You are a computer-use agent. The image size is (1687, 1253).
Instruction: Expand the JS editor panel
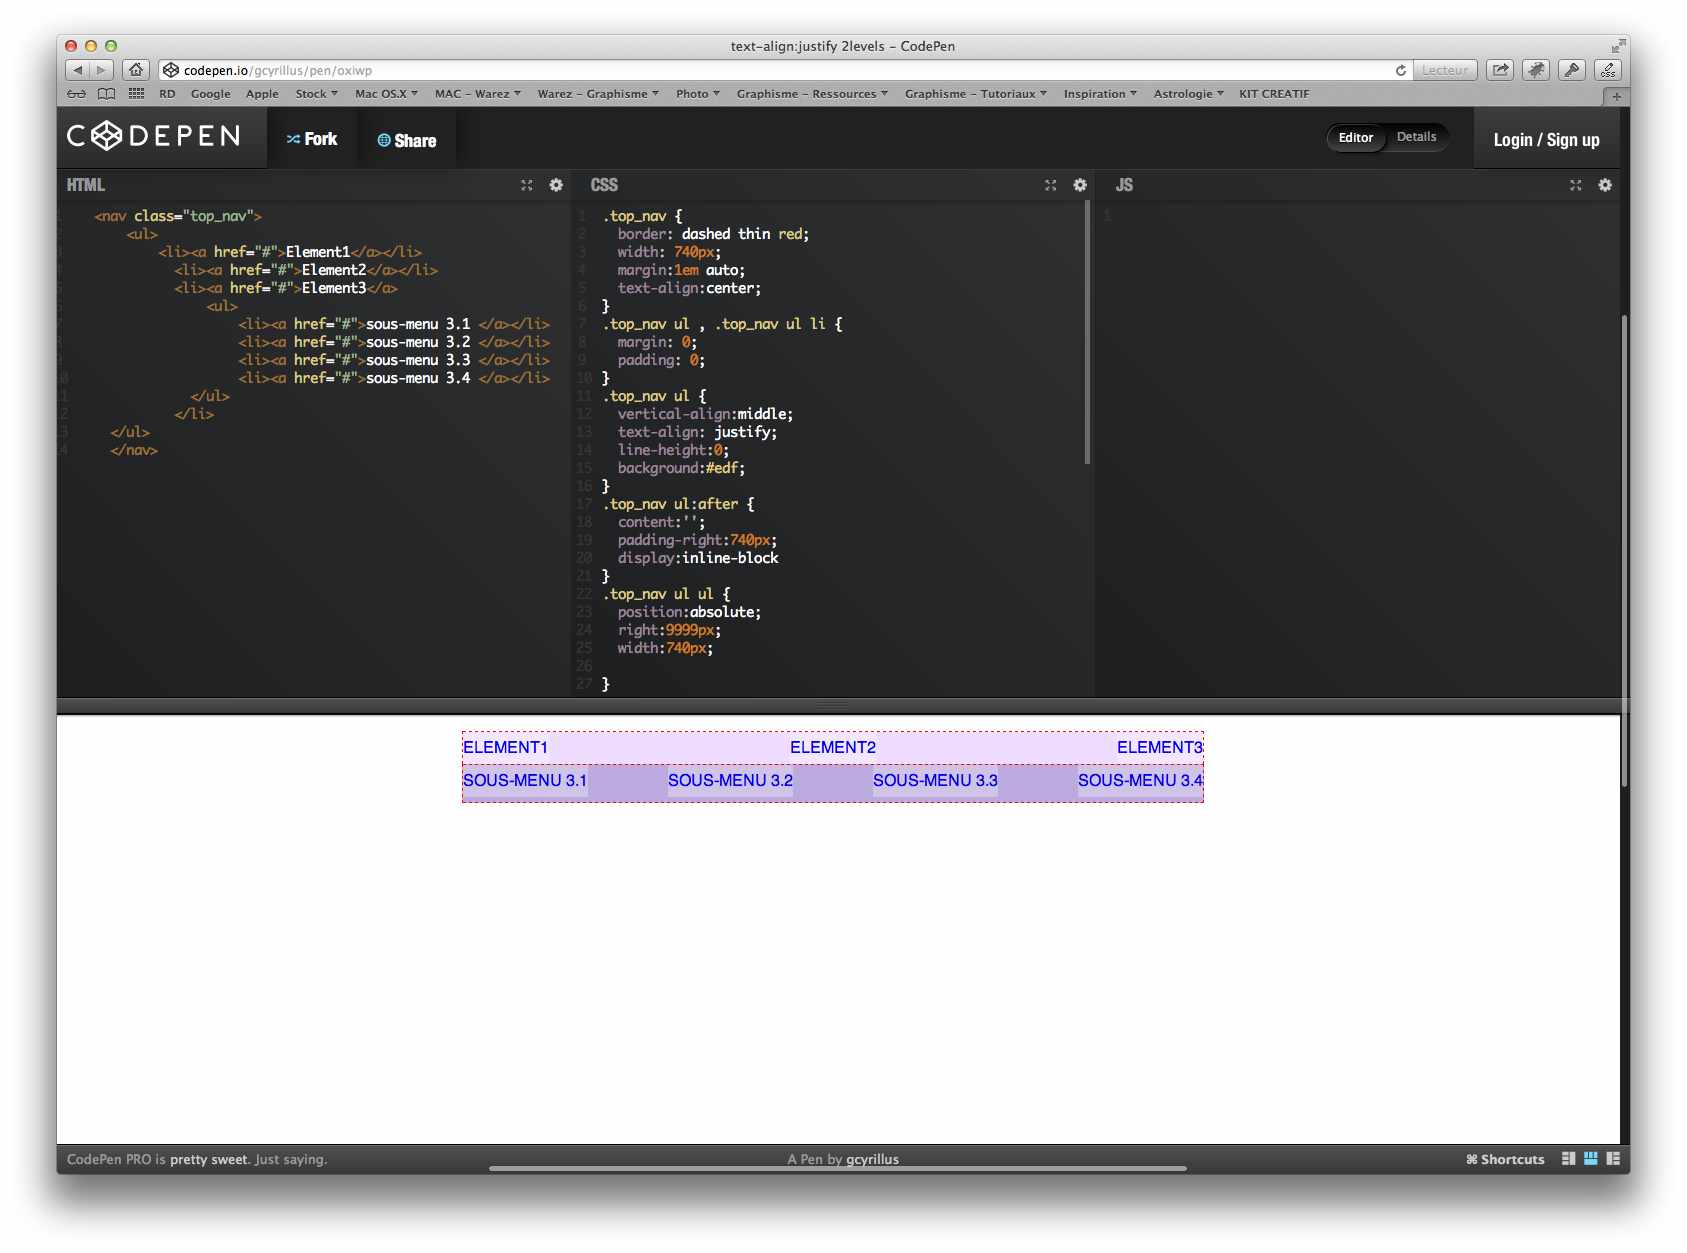[1576, 185]
